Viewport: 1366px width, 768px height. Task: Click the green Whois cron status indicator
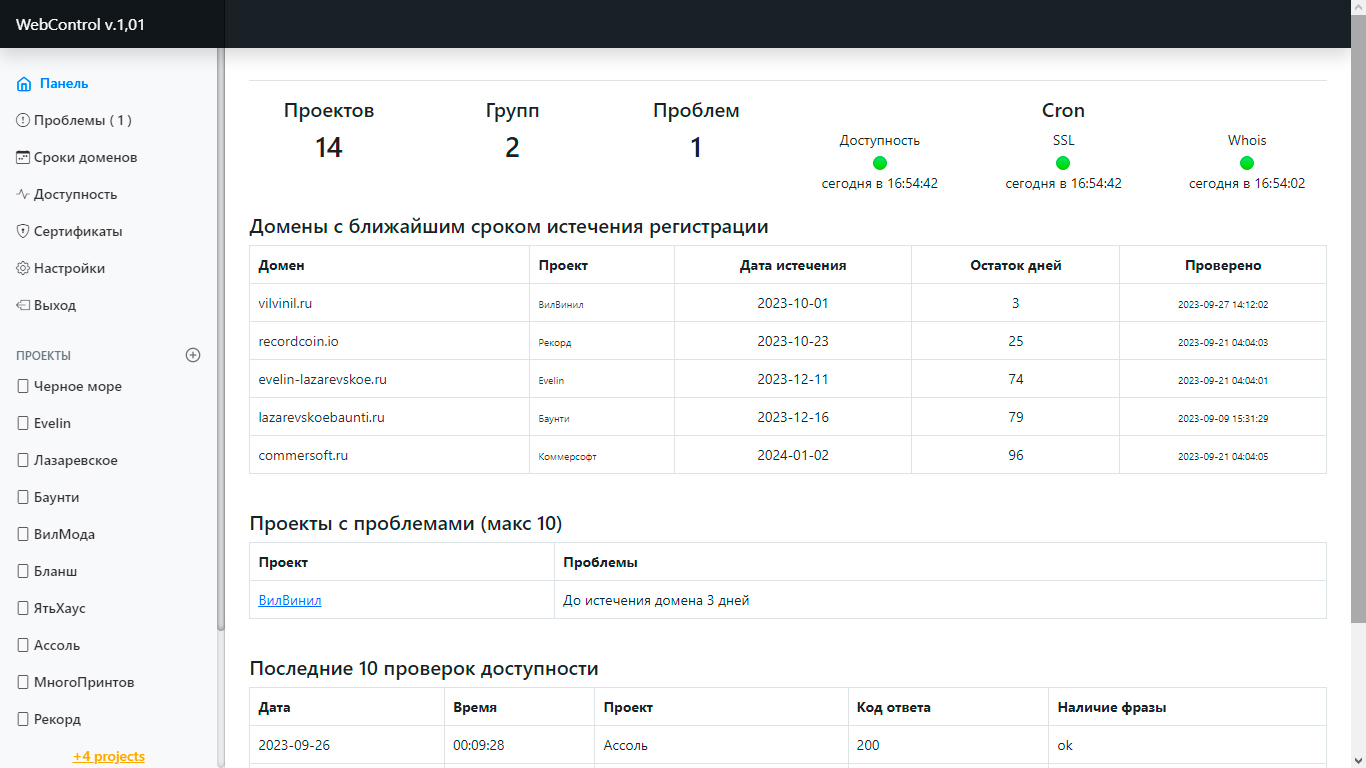point(1247,163)
